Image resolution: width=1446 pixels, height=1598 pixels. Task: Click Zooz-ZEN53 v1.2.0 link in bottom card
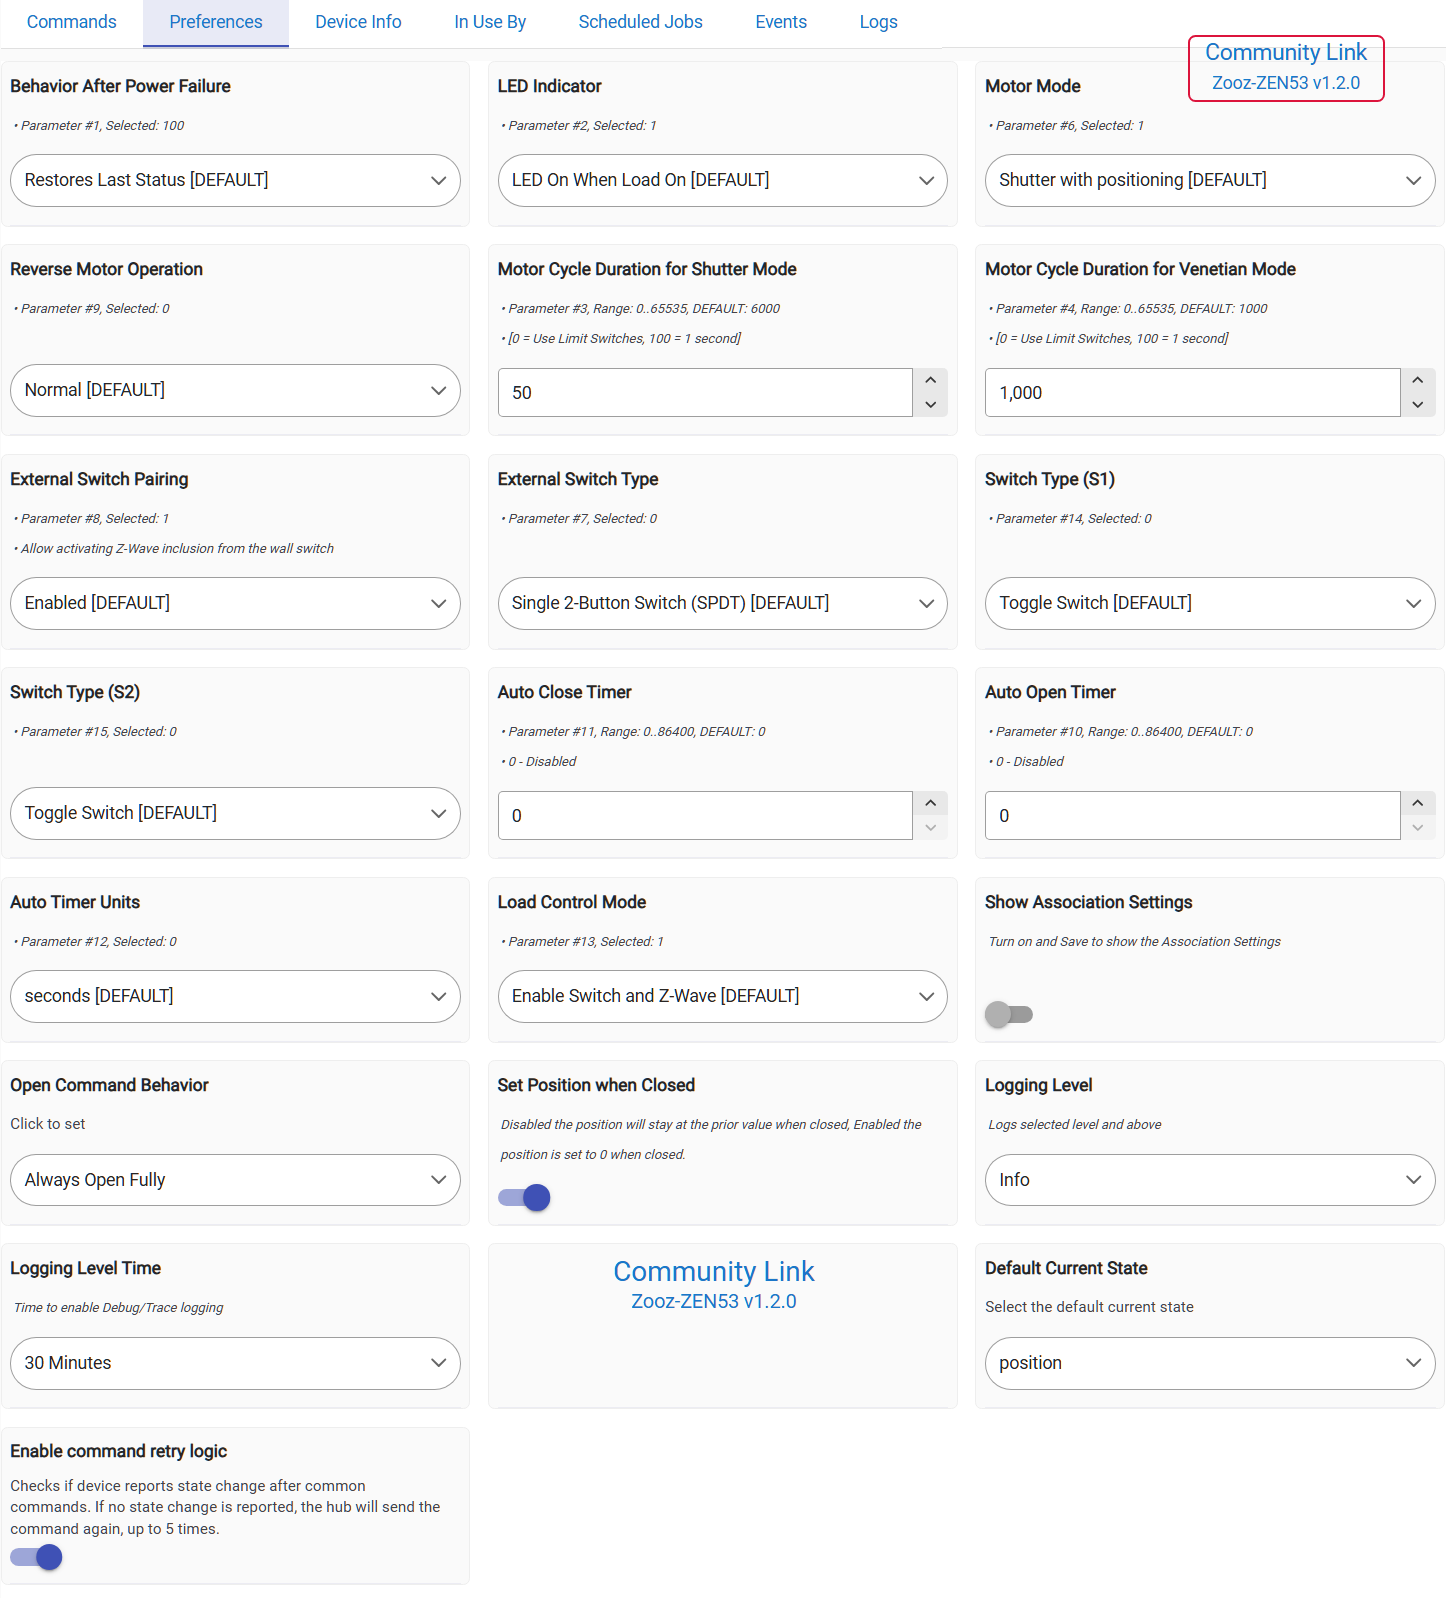[713, 1302]
